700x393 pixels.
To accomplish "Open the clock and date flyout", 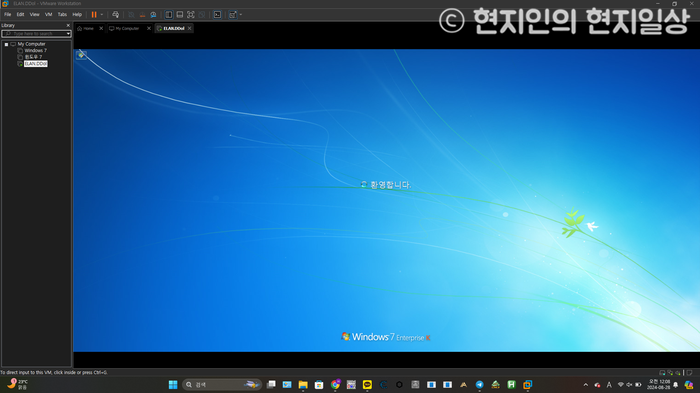I will coord(659,385).
